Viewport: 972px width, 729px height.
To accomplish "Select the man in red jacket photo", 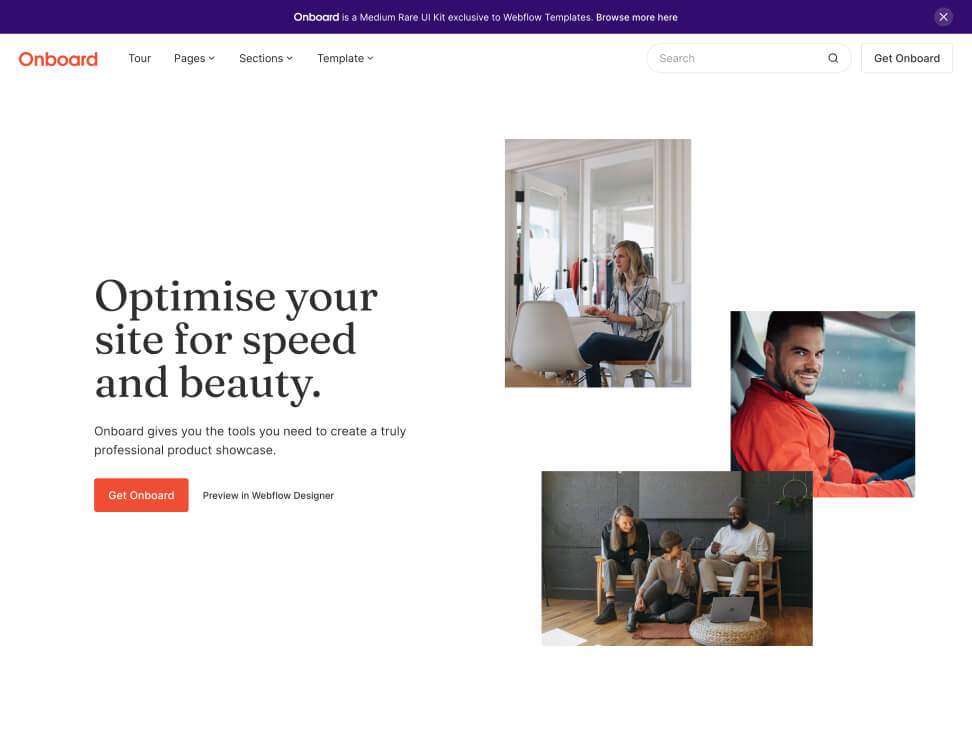I will (823, 404).
